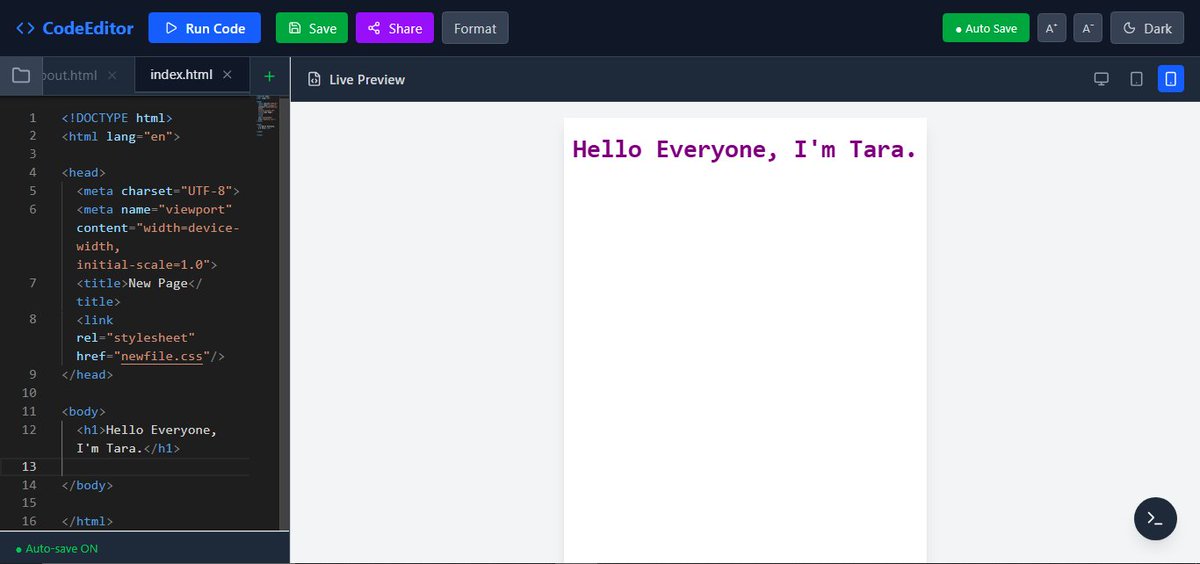This screenshot has width=1200, height=564.
Task: Switch preview to tablet view
Action: pos(1136,79)
